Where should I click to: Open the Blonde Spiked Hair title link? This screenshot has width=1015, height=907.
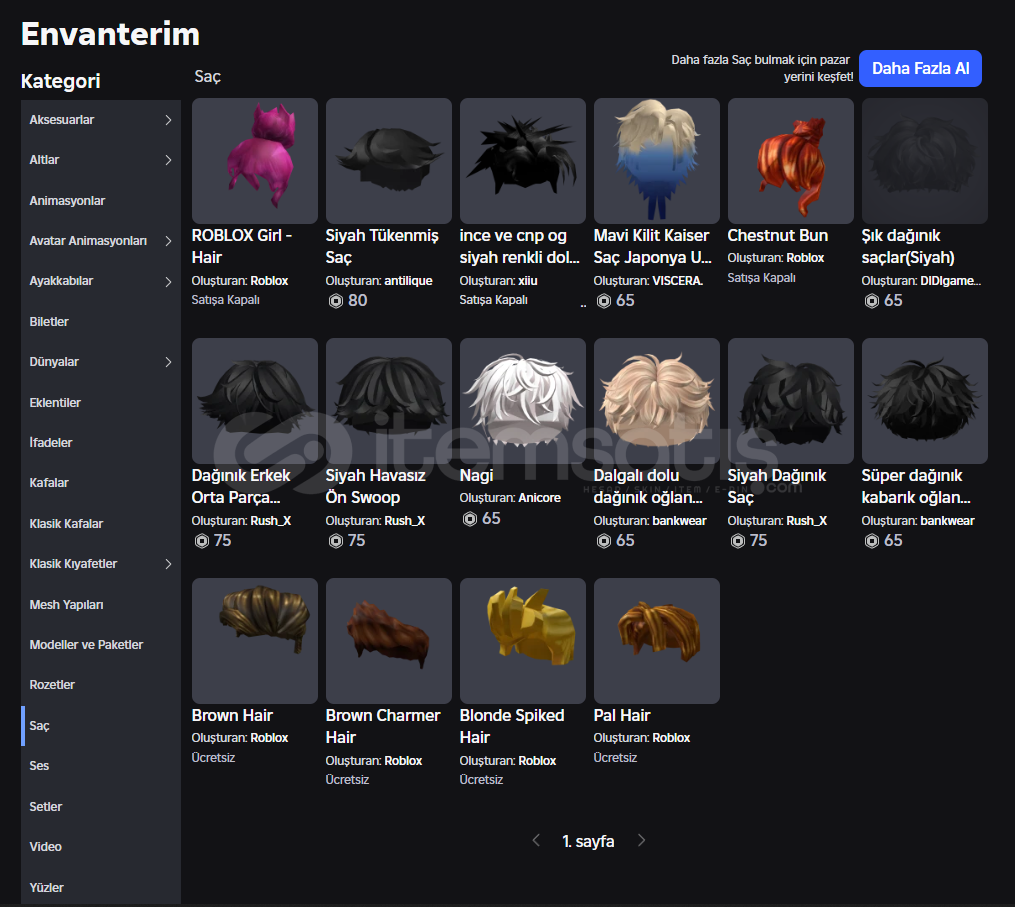[512, 726]
